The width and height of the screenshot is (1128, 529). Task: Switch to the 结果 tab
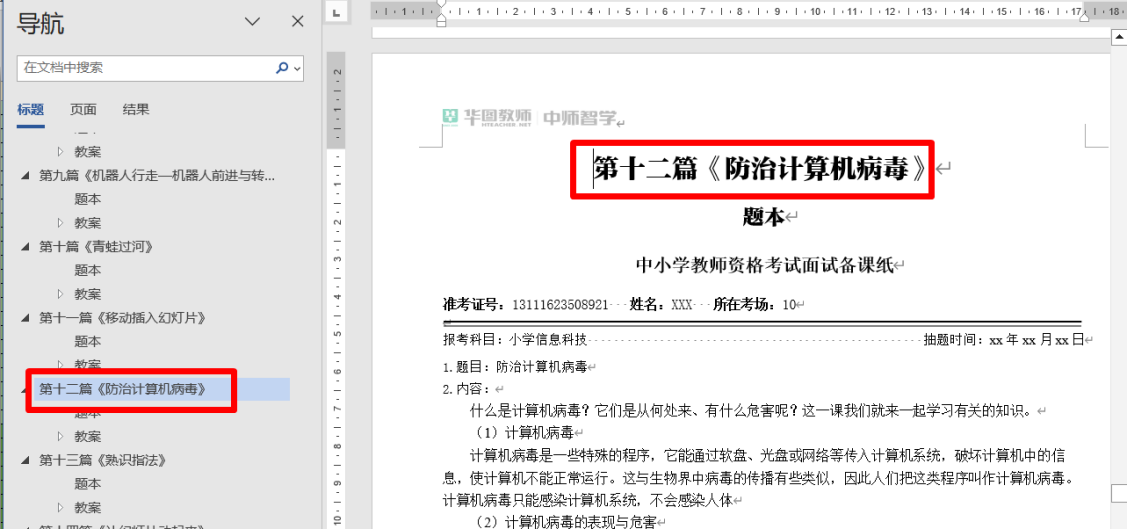click(x=136, y=110)
